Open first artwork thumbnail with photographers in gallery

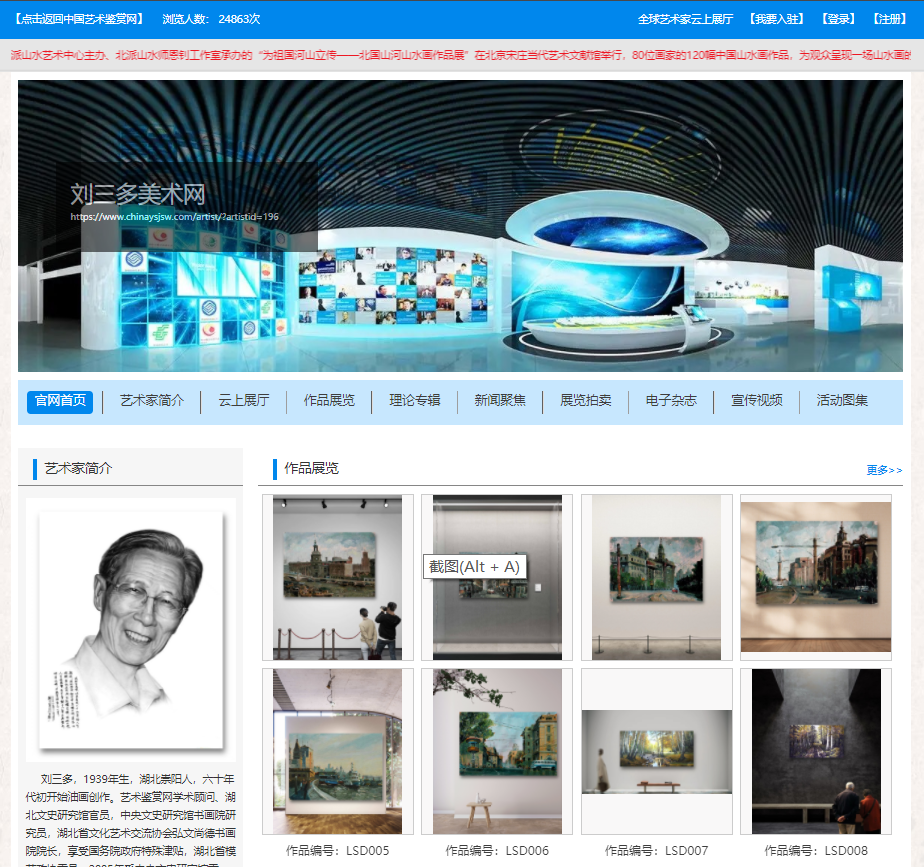[x=338, y=577]
